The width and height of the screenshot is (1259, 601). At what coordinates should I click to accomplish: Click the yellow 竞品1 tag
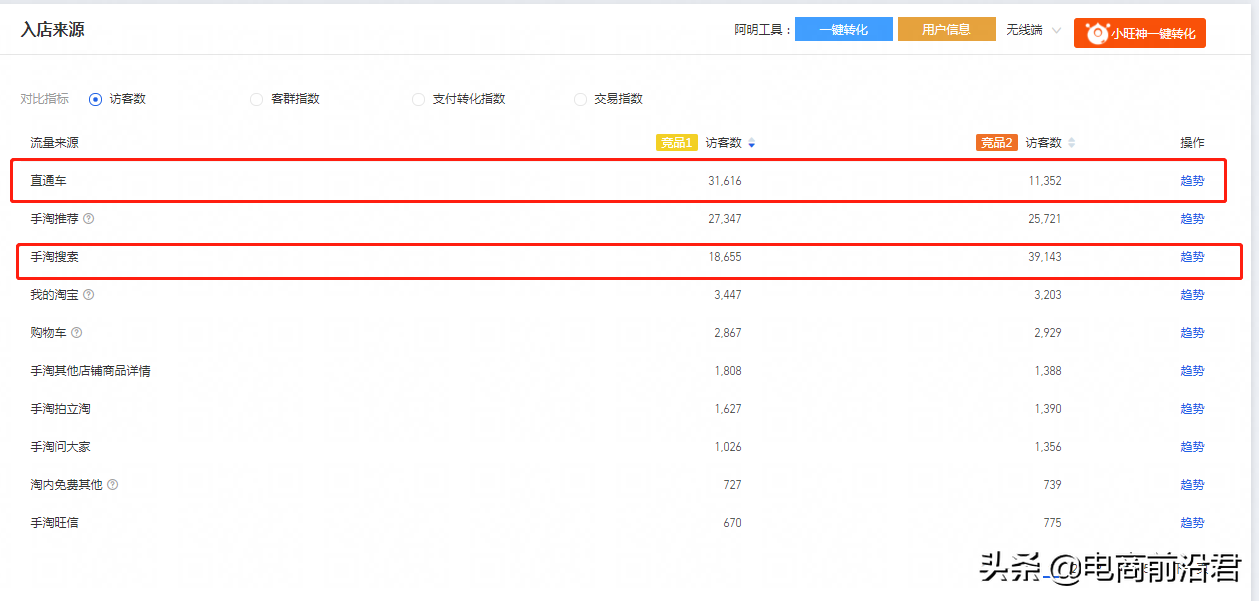676,143
